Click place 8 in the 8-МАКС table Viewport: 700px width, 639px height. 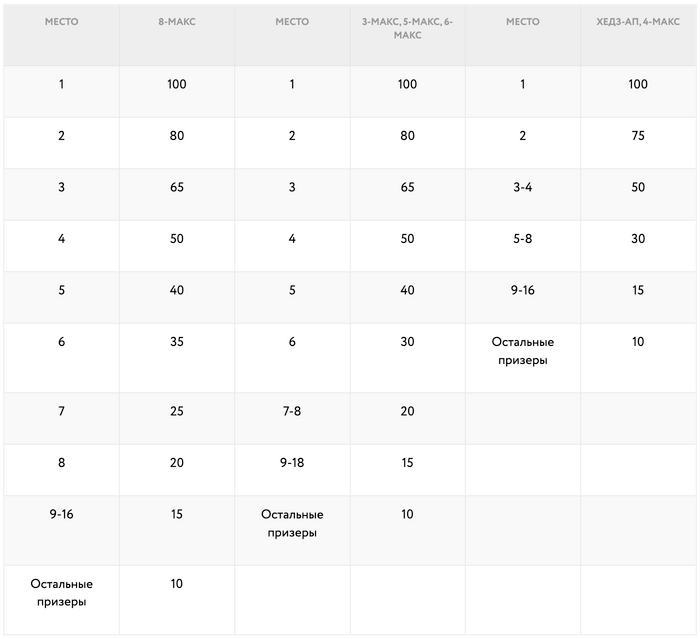point(61,463)
